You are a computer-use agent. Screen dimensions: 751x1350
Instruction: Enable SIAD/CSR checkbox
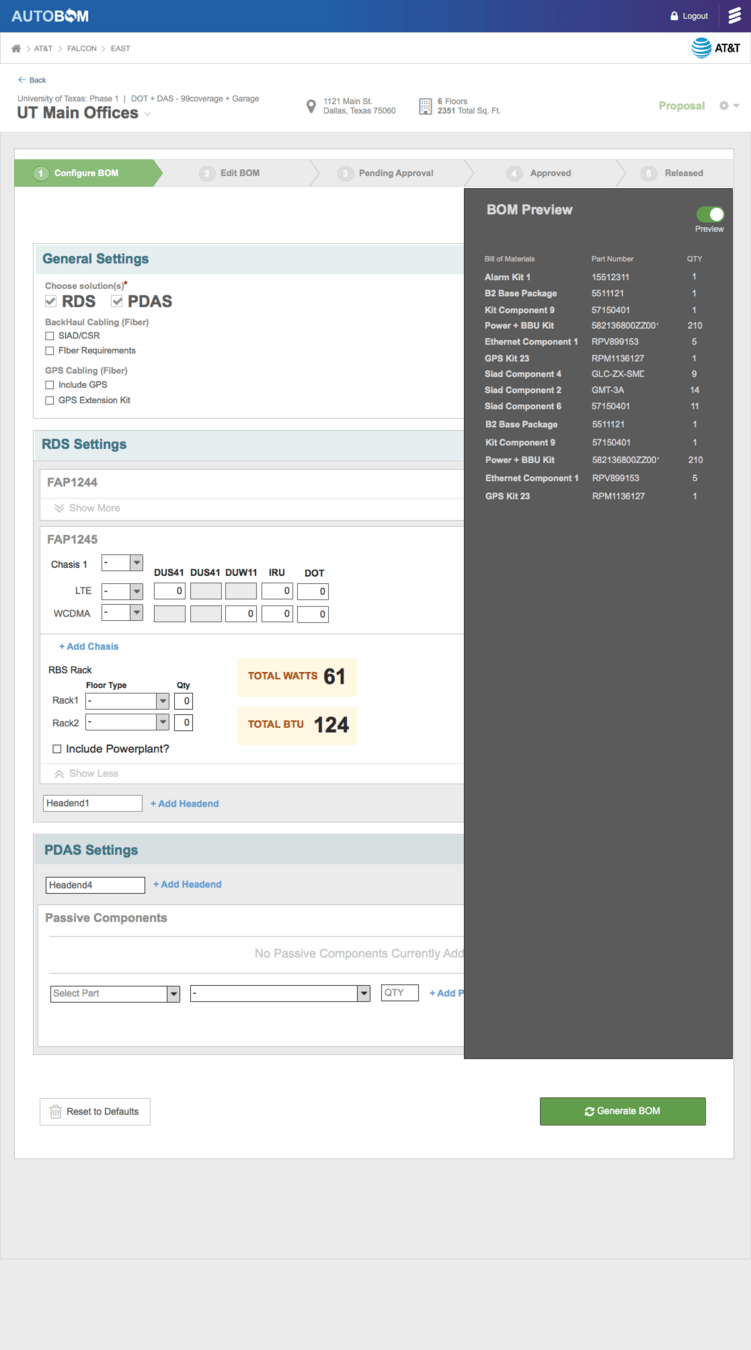[50, 336]
